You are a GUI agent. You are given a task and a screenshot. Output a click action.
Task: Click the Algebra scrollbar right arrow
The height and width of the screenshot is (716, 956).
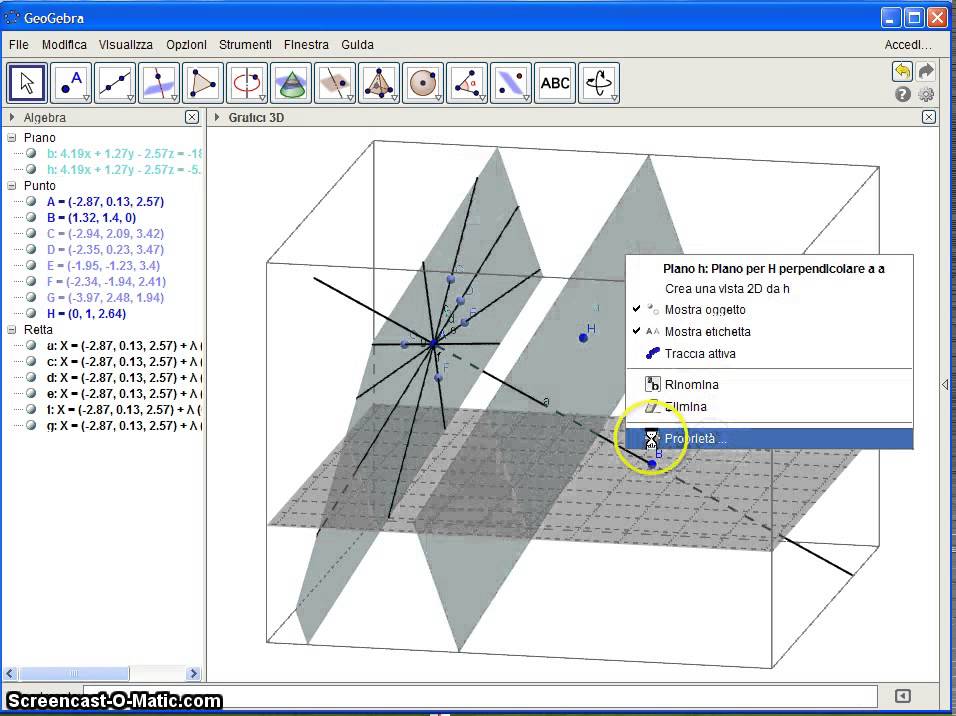pos(193,673)
